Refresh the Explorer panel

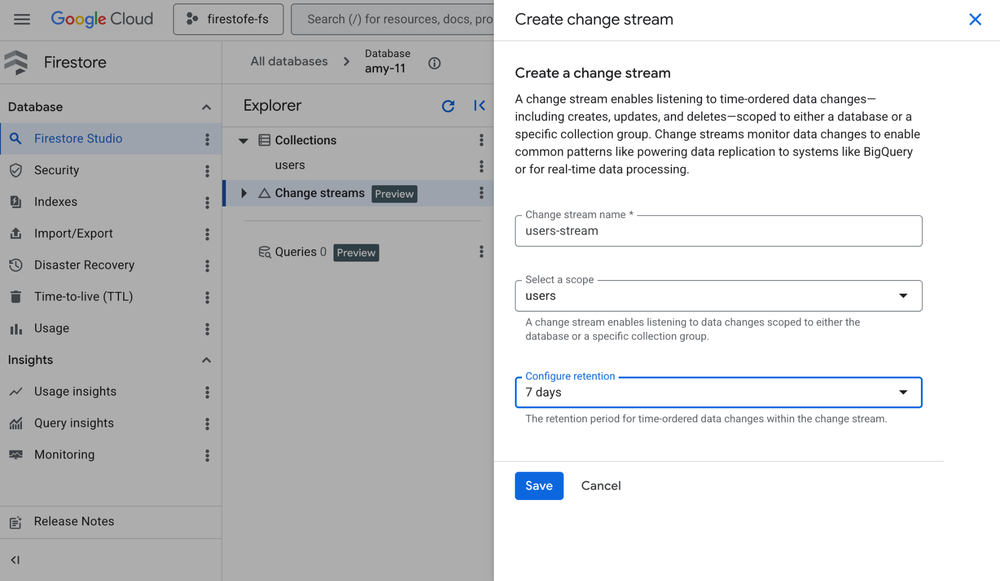tap(448, 106)
